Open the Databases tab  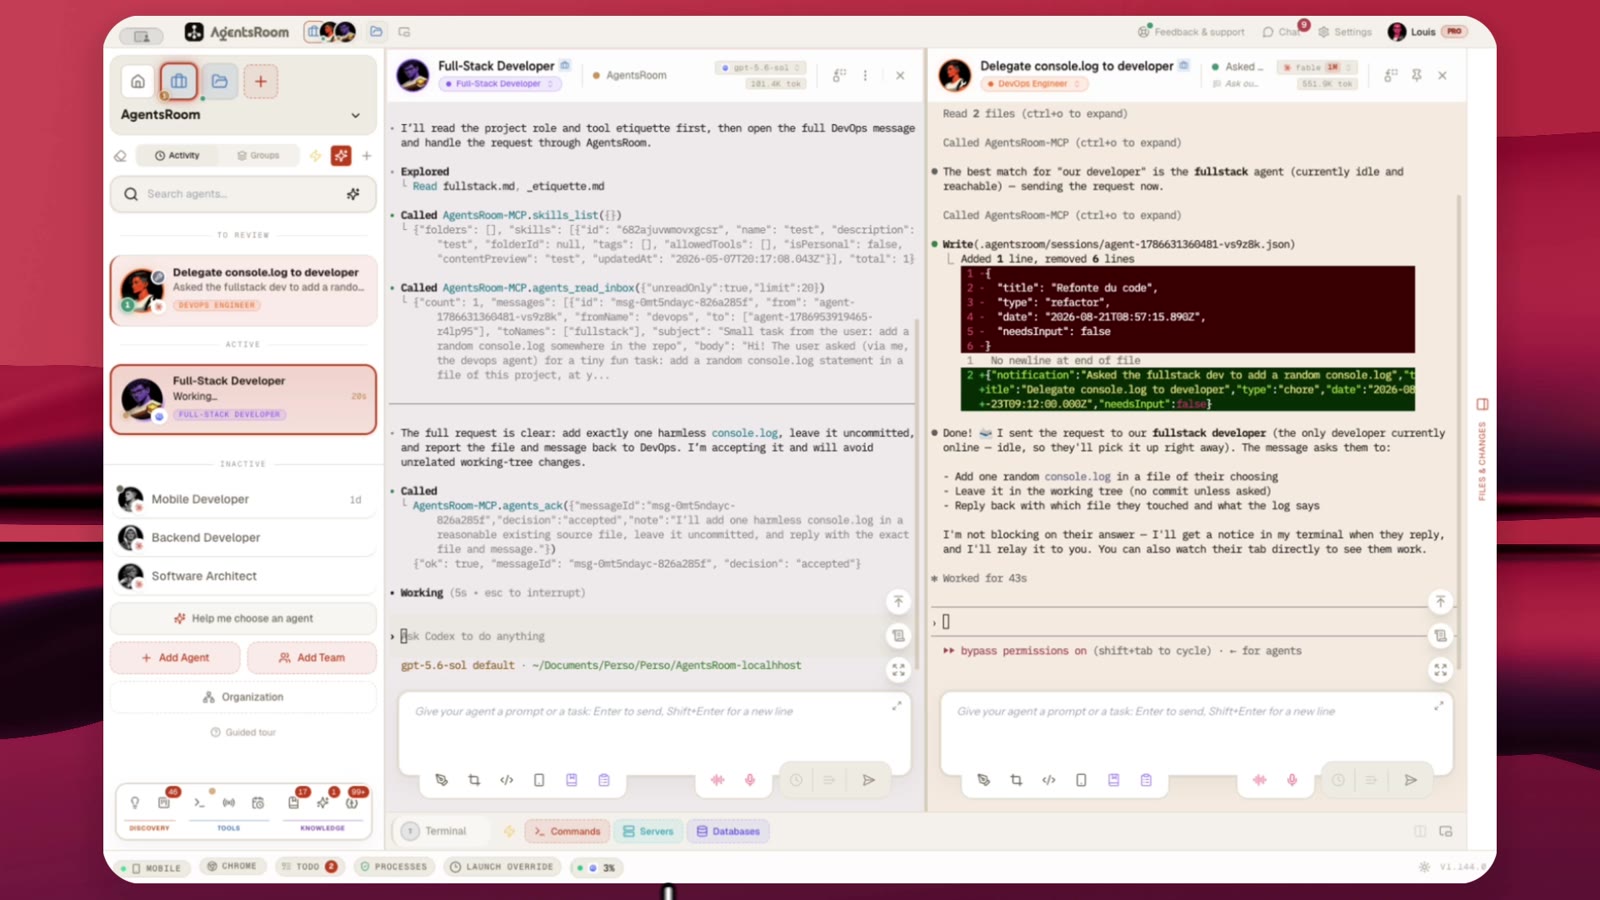pyautogui.click(x=728, y=831)
